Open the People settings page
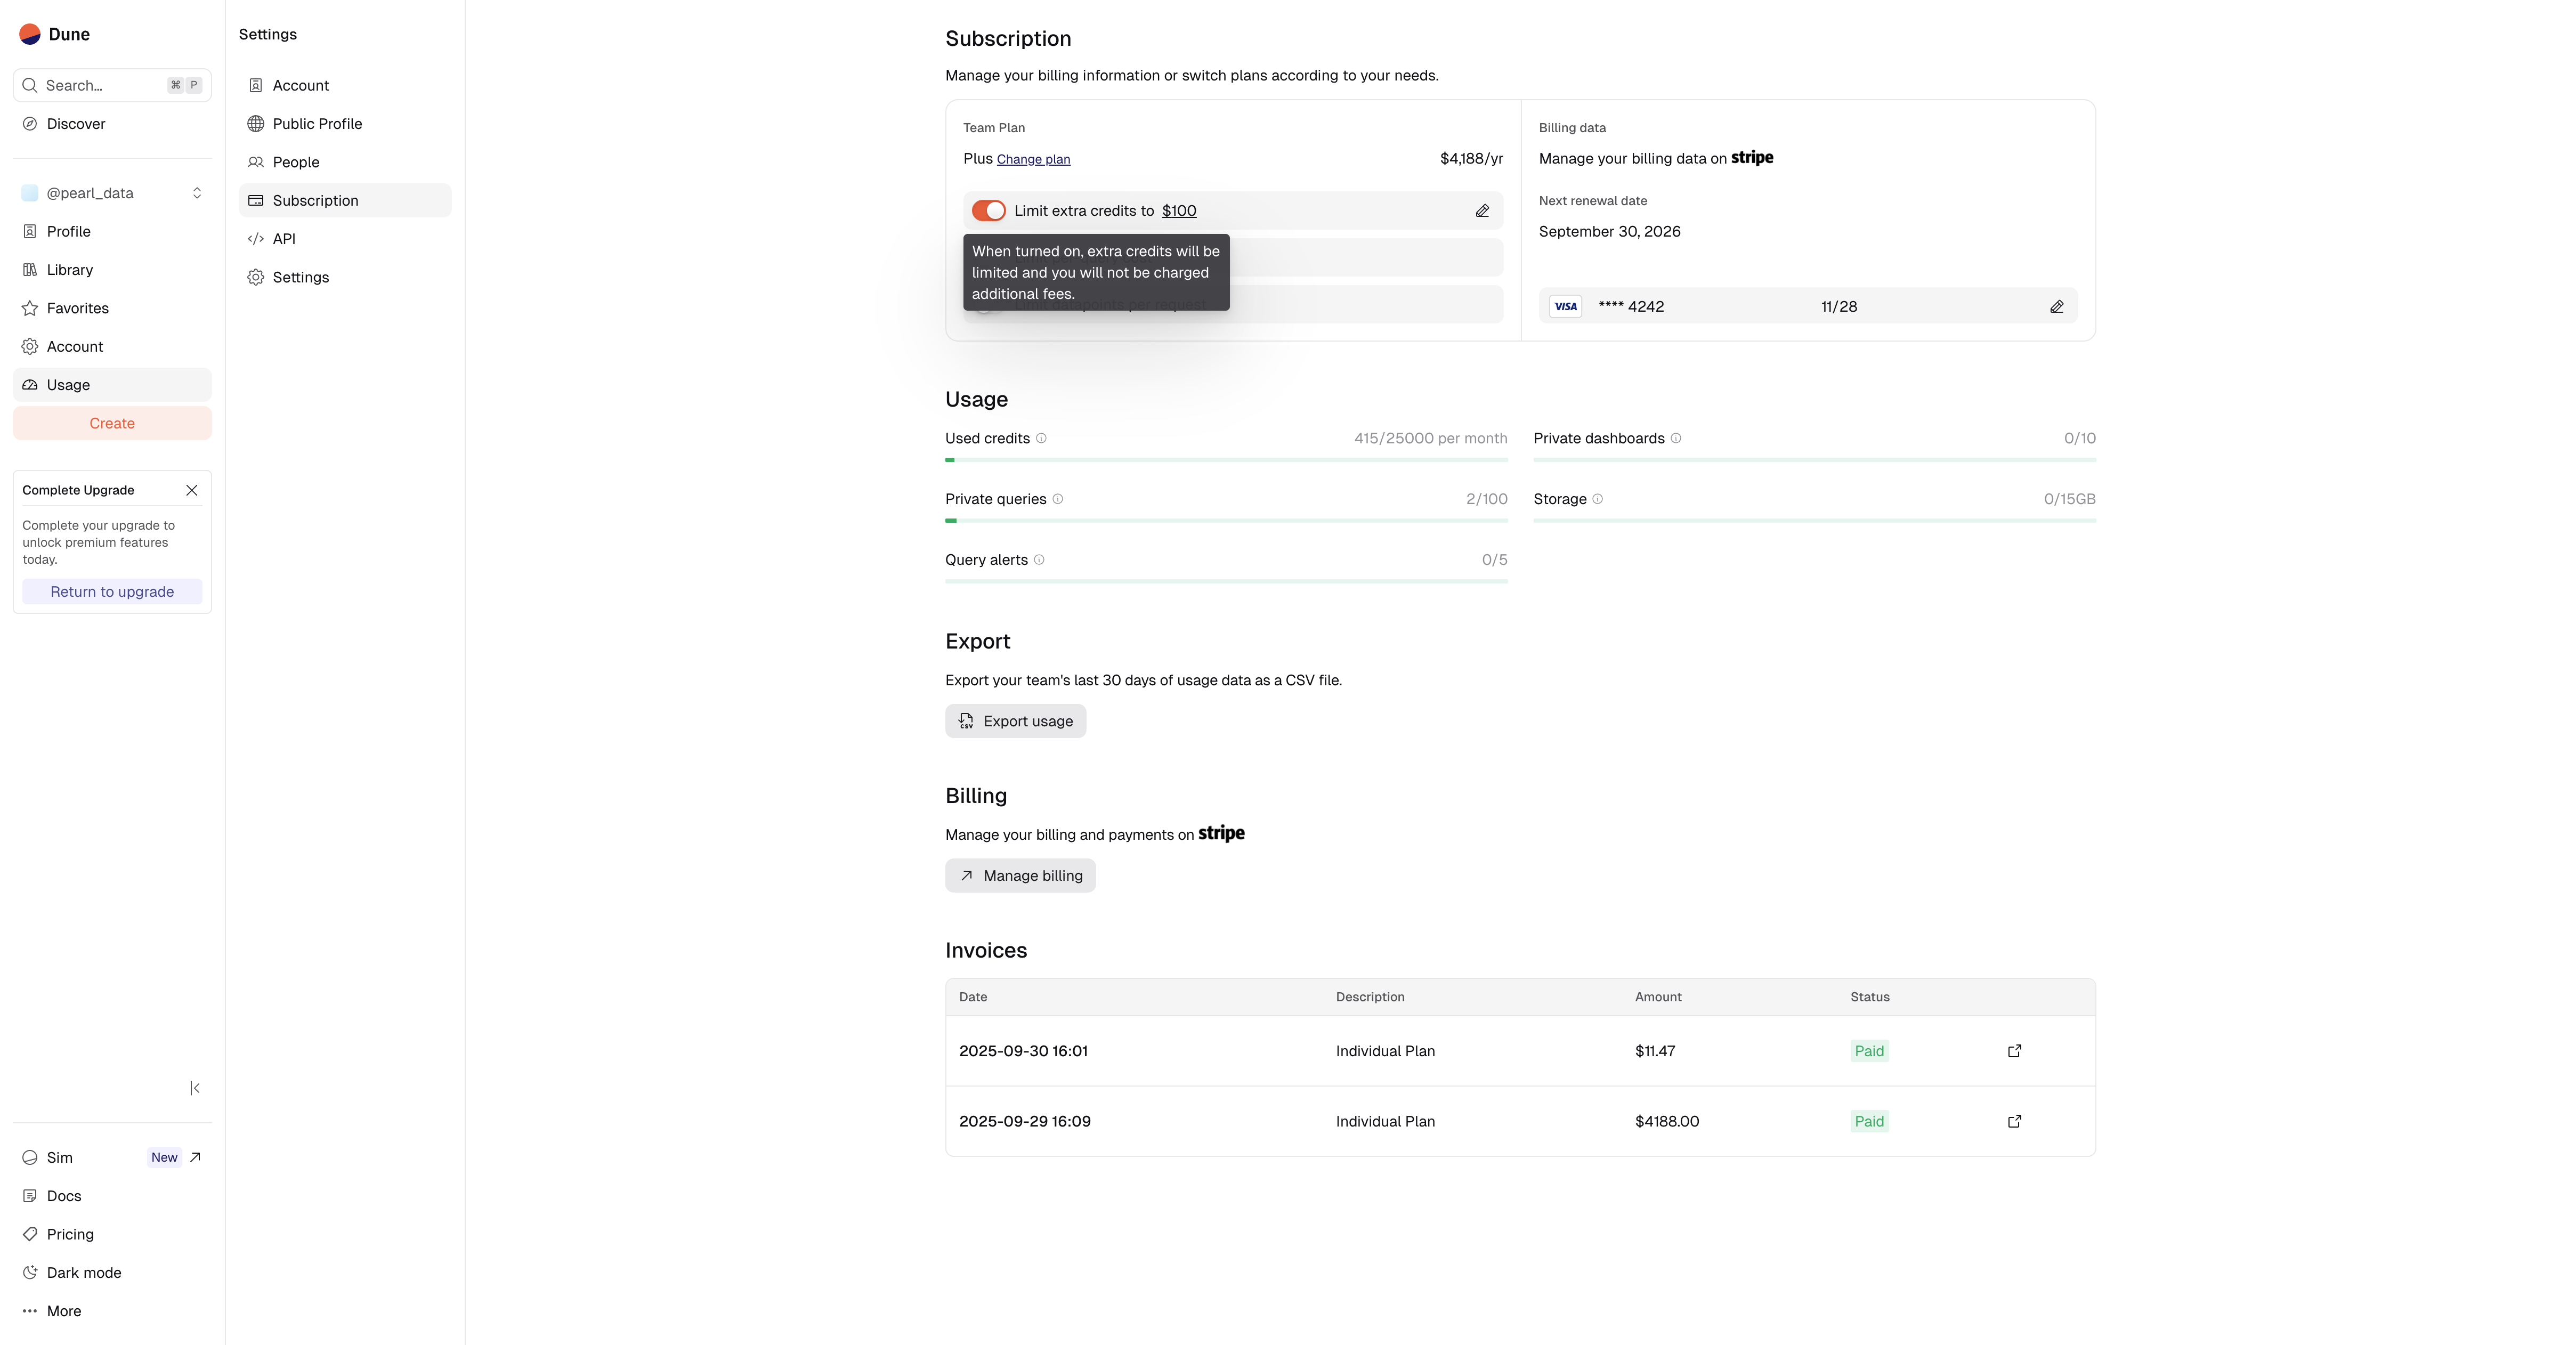 click(x=296, y=162)
